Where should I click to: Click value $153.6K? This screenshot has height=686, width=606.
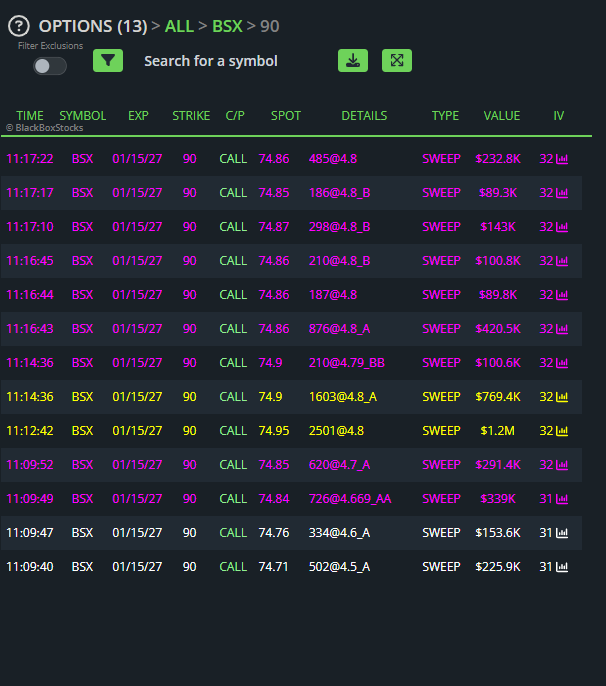(x=498, y=533)
